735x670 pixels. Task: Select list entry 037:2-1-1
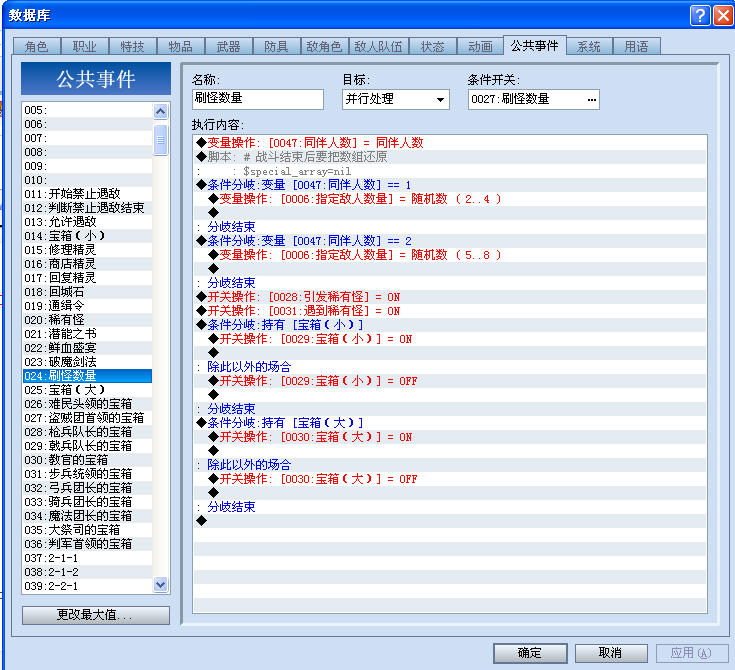88,558
